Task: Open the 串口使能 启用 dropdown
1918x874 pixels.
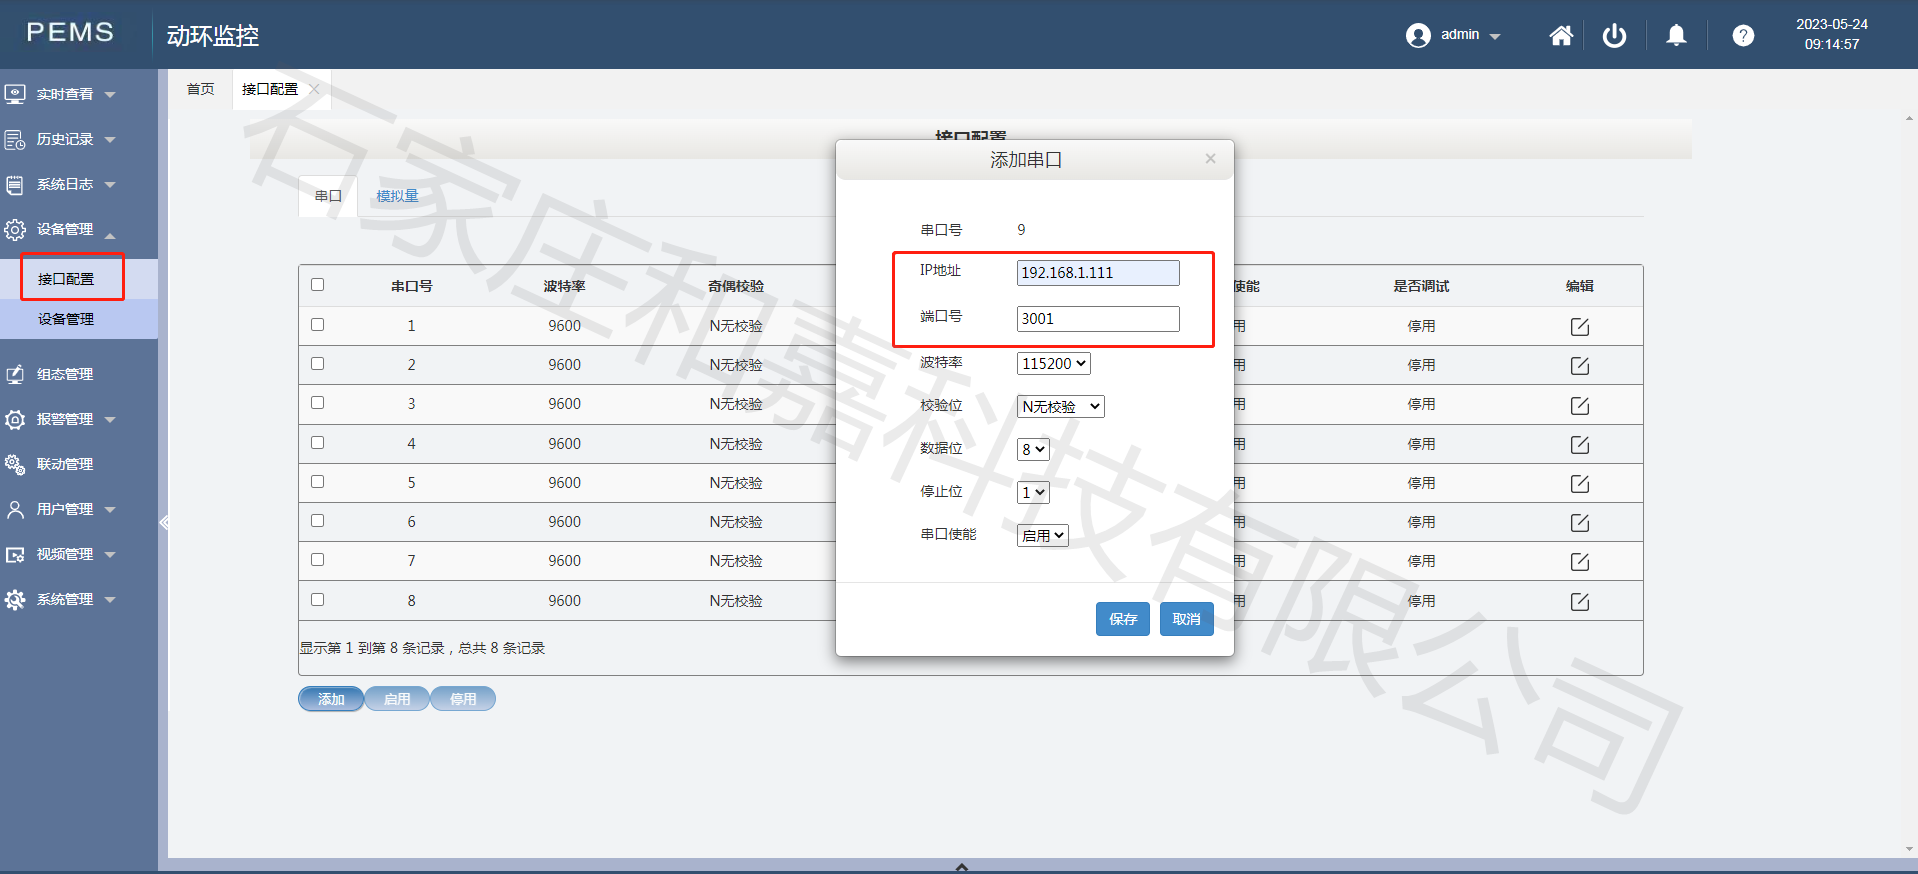Action: pos(1042,536)
